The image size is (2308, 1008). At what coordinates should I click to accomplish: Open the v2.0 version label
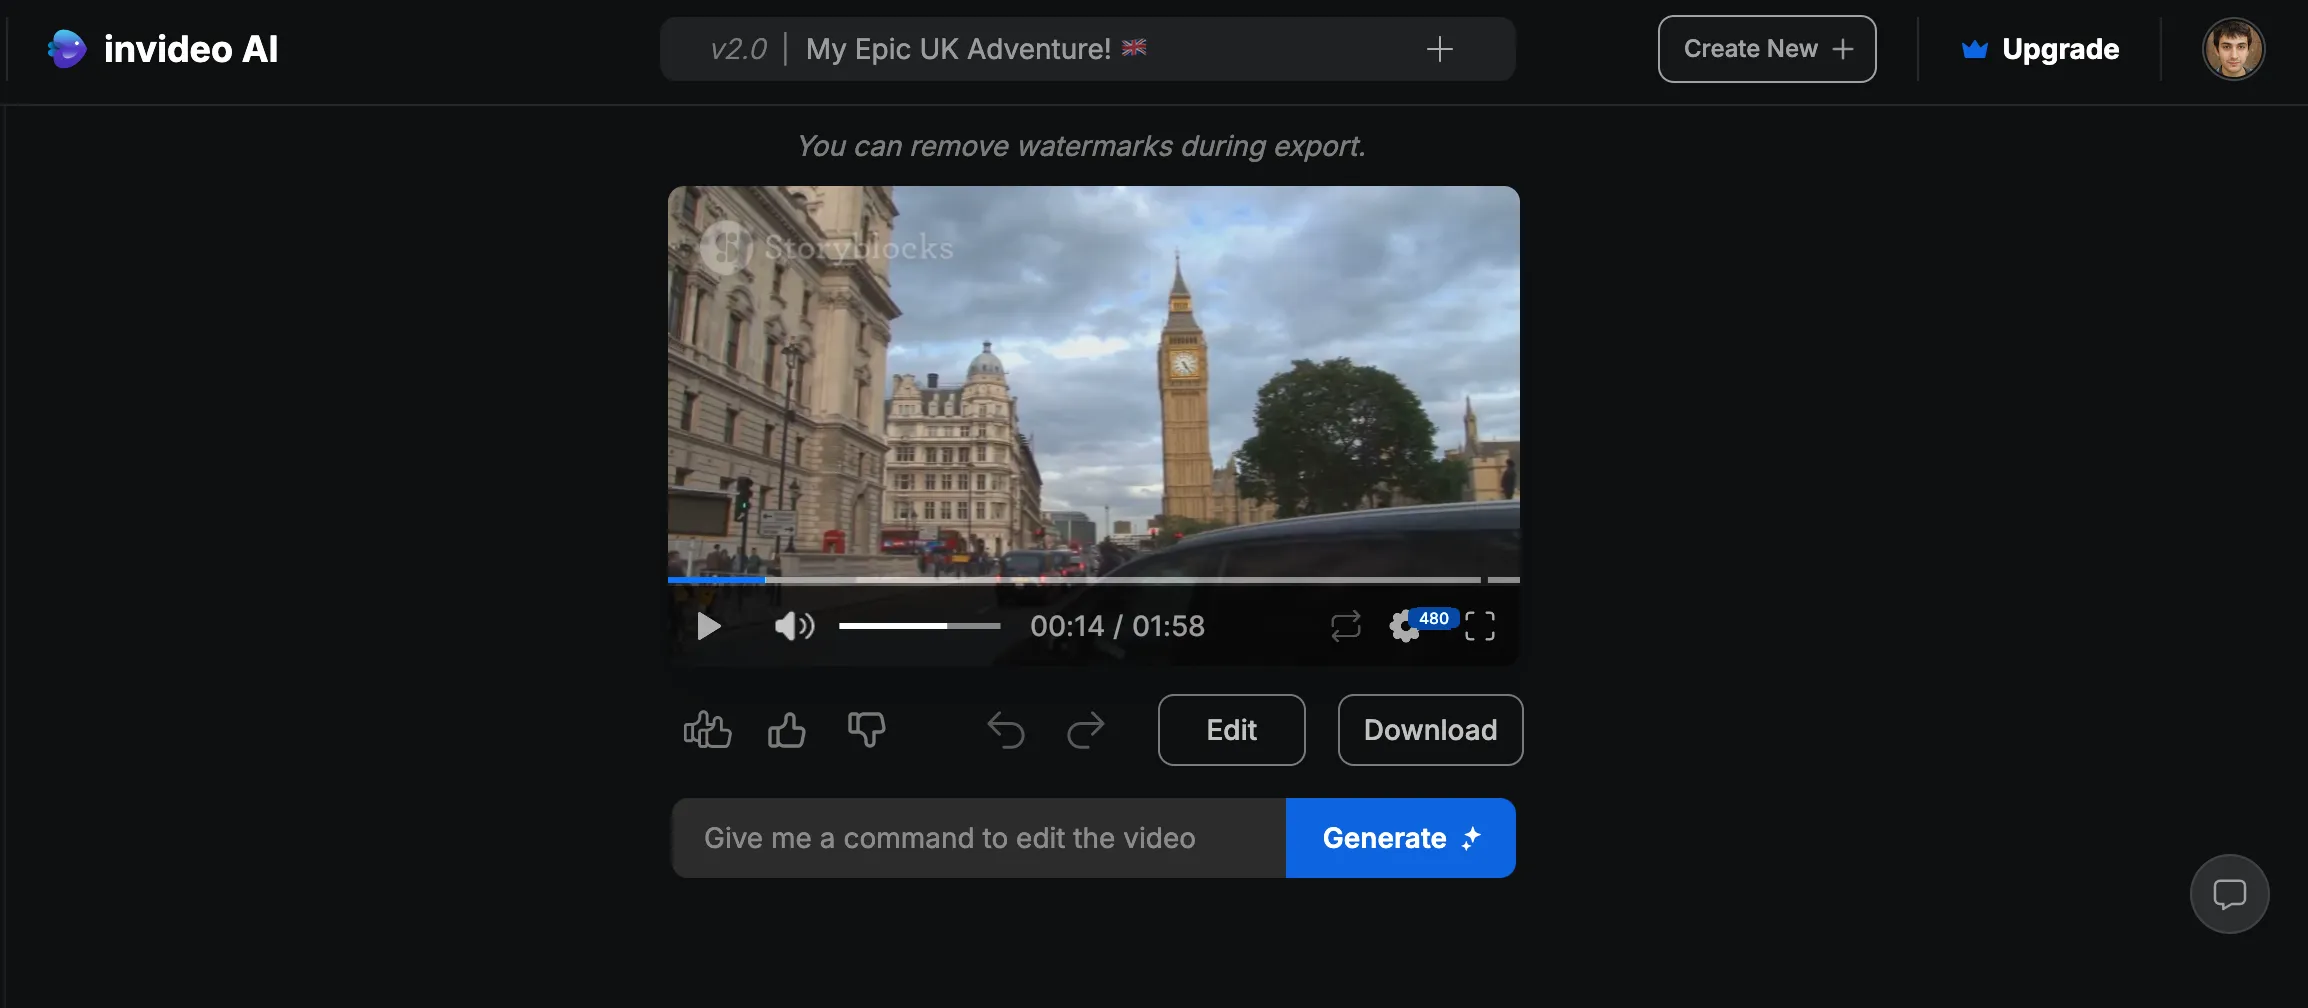coord(739,48)
